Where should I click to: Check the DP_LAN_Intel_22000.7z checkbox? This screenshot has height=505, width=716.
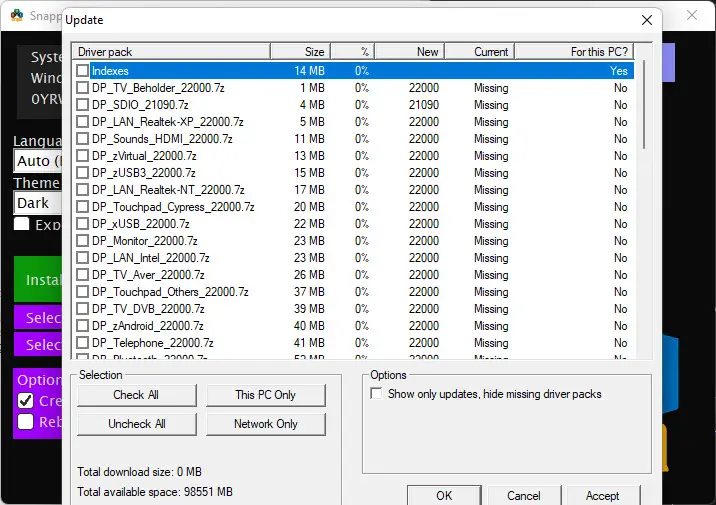tap(83, 258)
